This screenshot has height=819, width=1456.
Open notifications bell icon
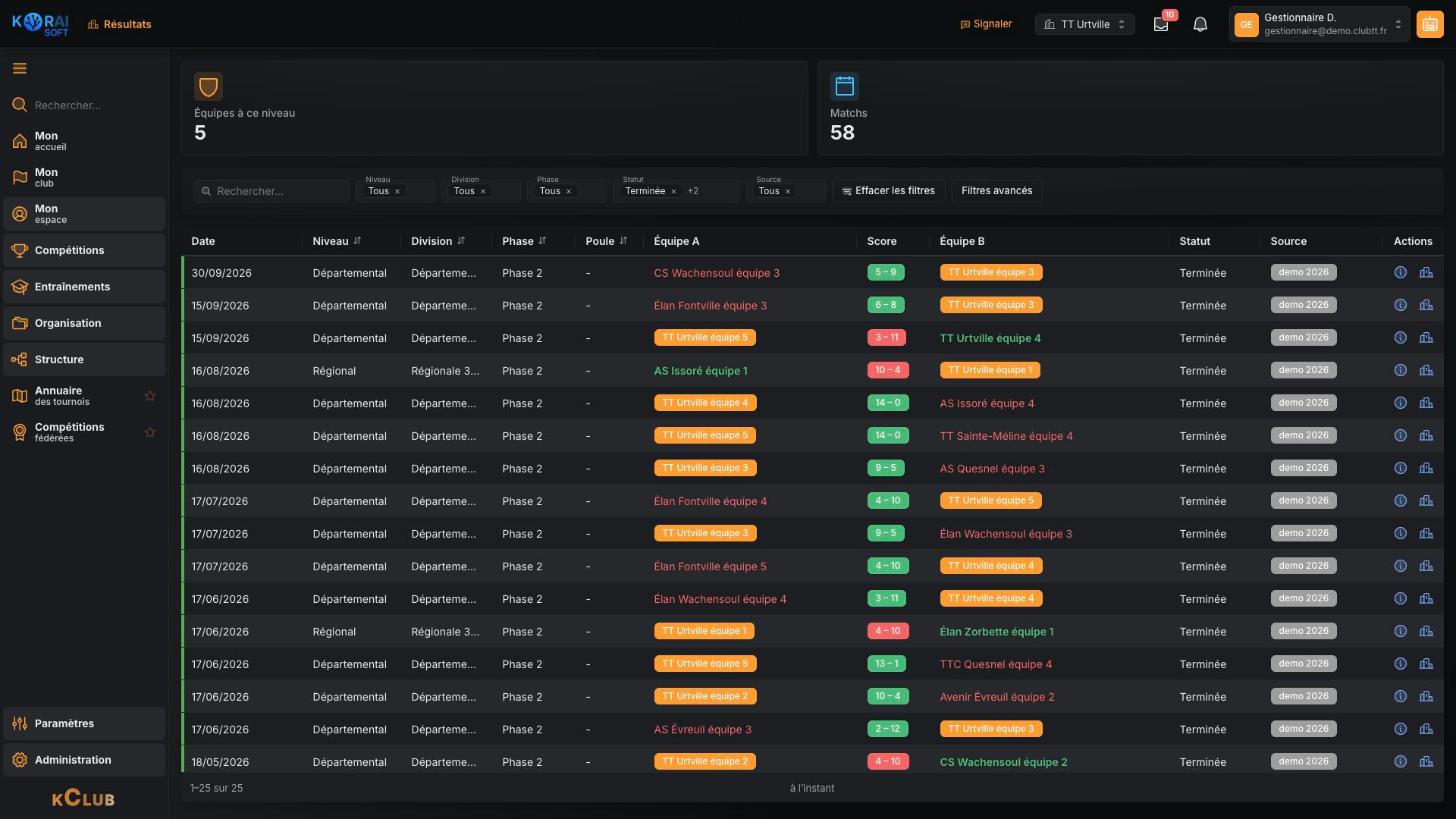tap(1200, 24)
